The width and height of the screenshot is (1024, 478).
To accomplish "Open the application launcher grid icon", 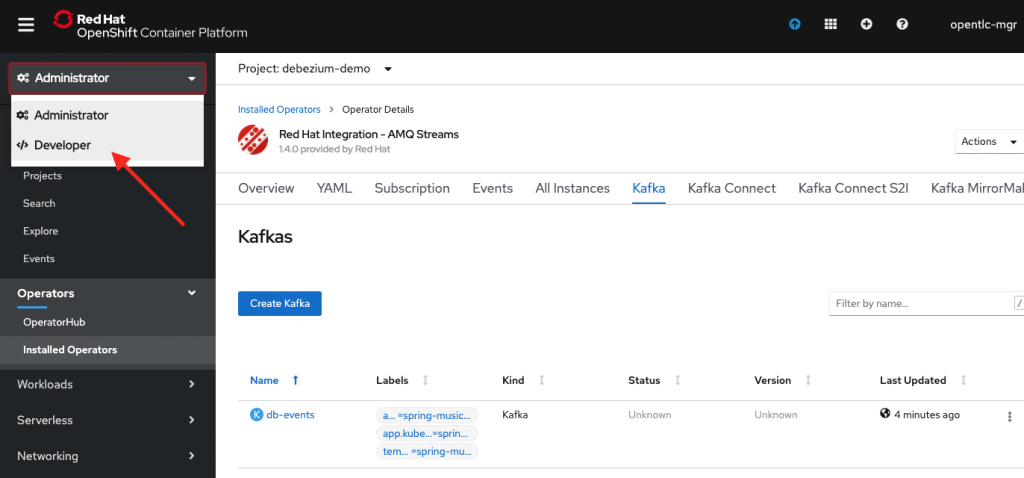I will tap(830, 25).
